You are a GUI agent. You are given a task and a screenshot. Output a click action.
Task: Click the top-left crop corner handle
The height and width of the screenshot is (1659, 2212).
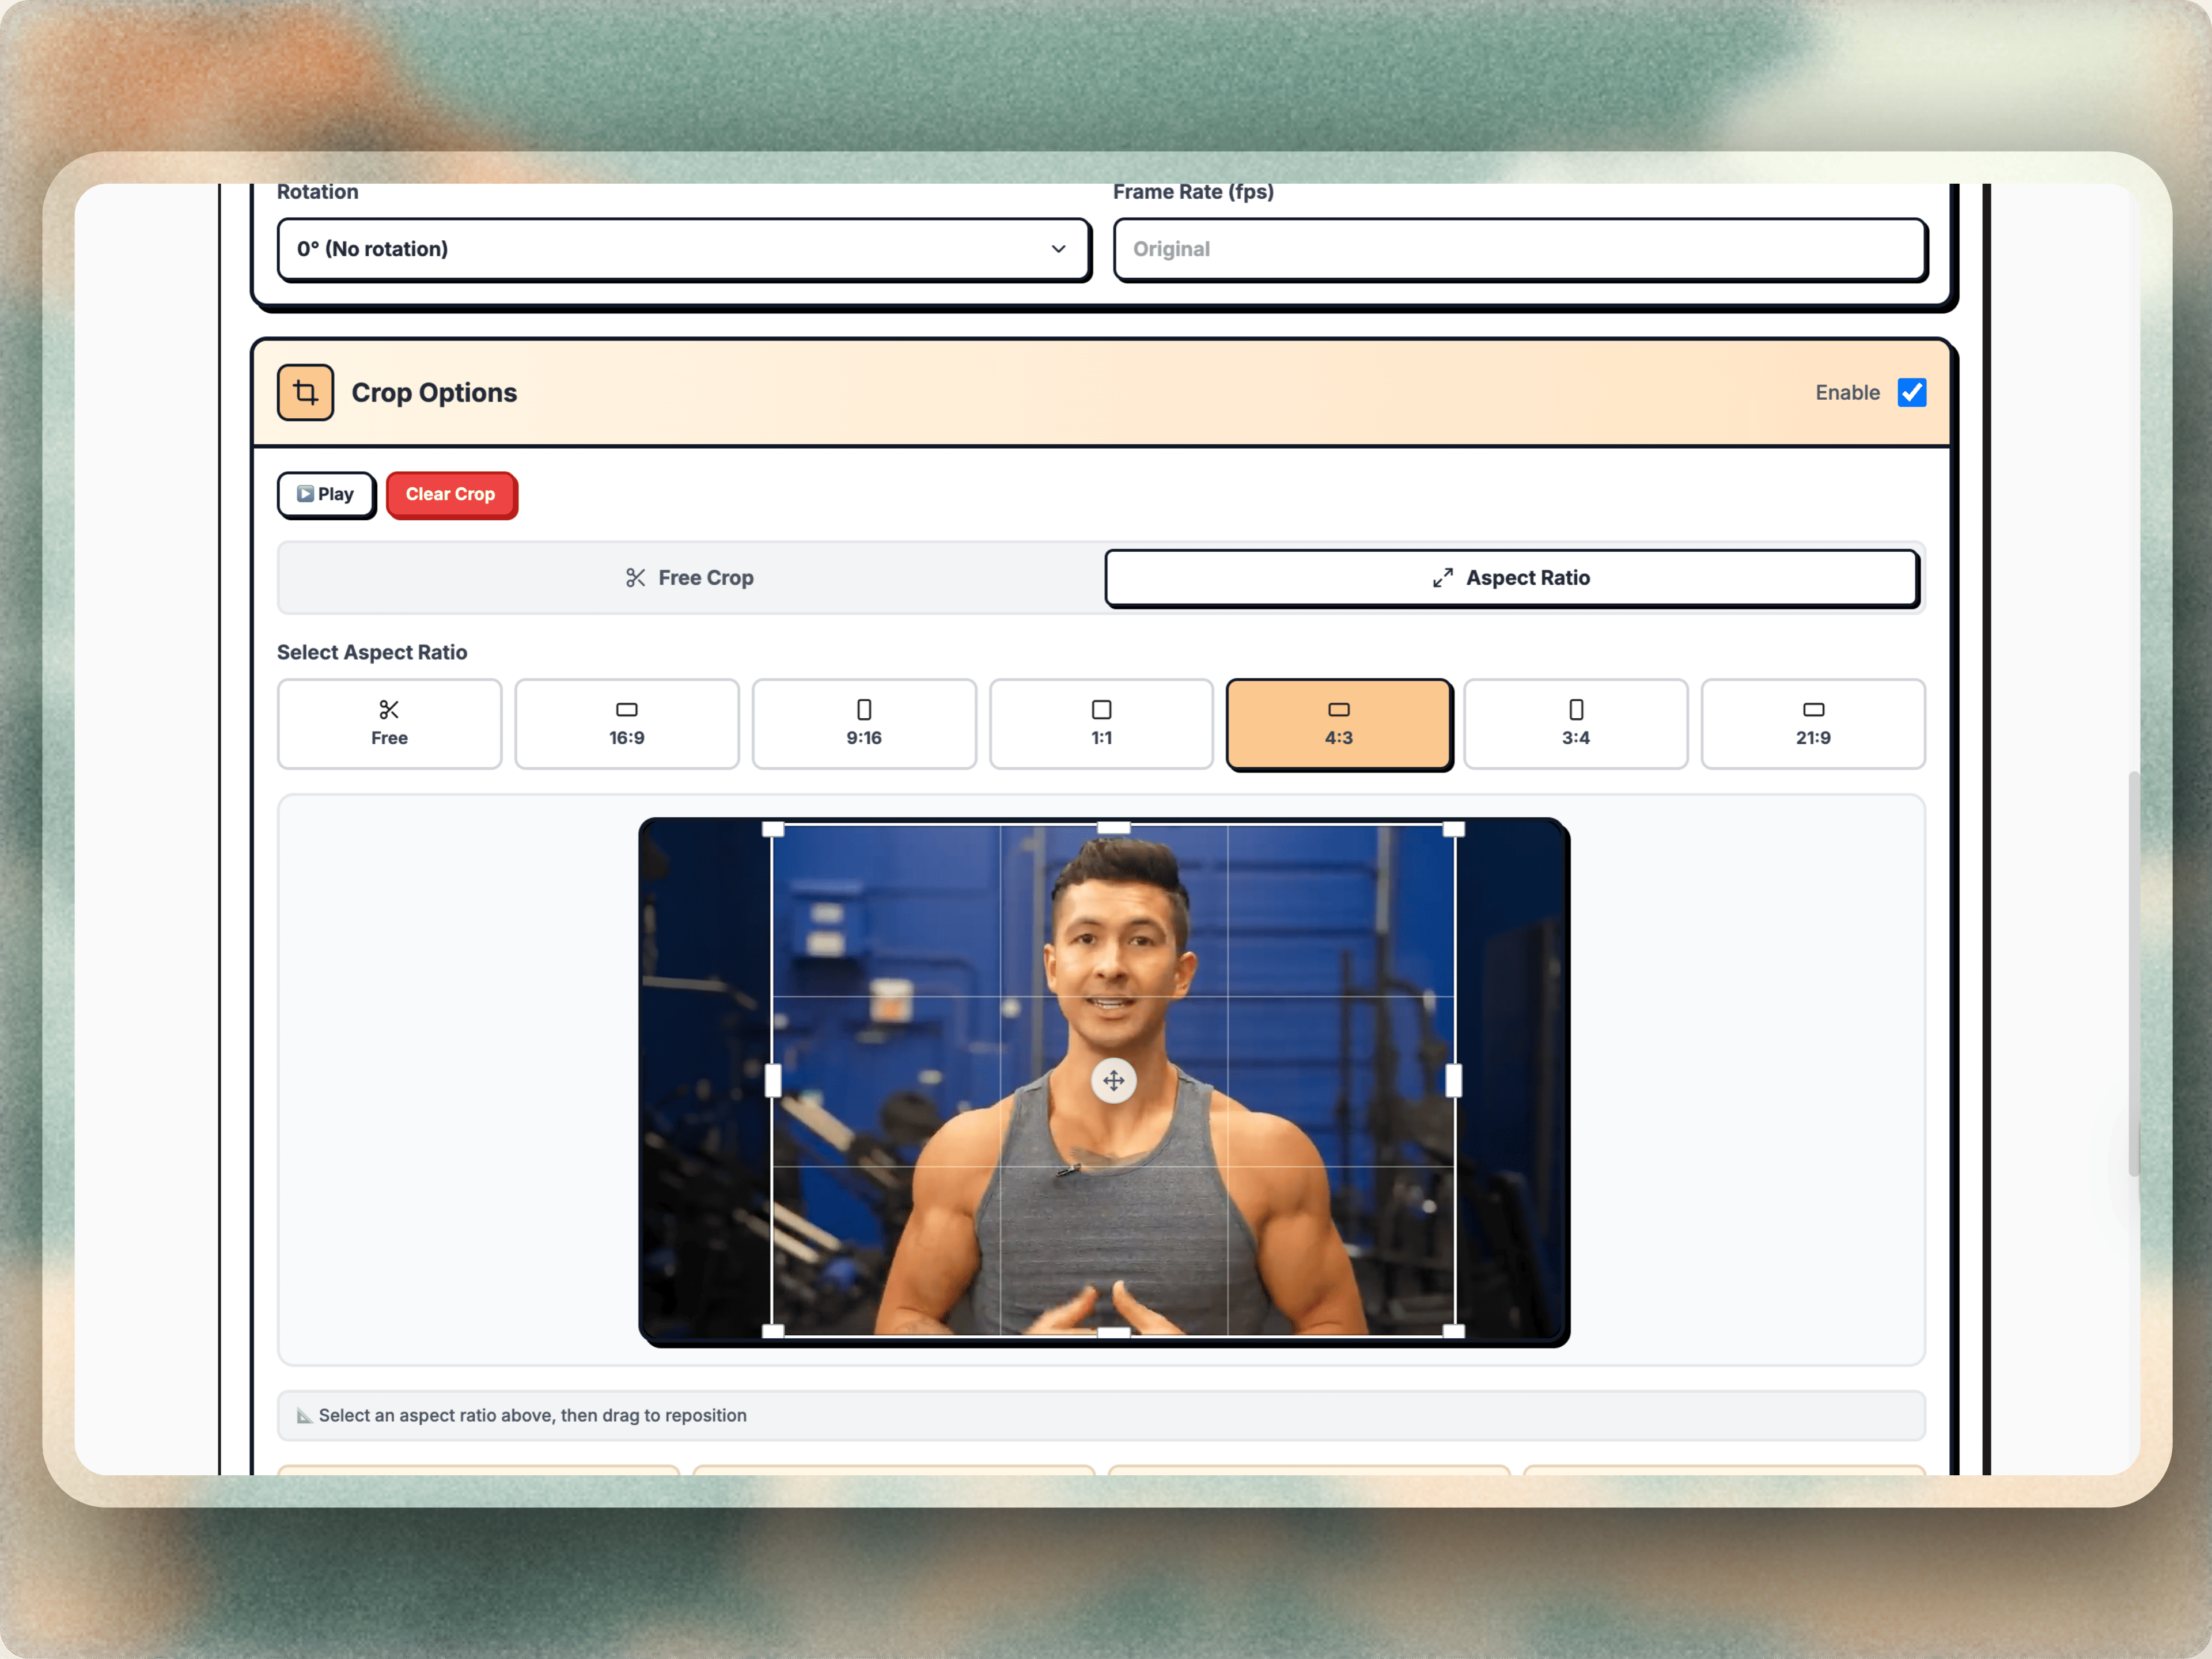[773, 828]
